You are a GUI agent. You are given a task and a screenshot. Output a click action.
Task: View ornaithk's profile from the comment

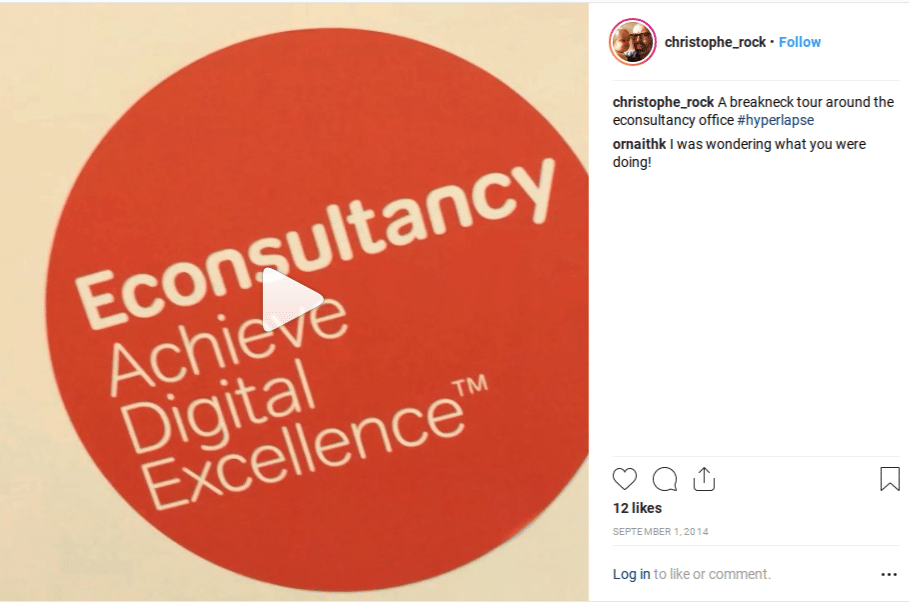(x=639, y=144)
